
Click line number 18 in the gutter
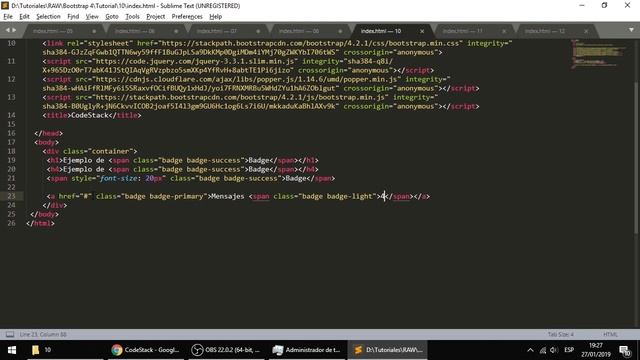(x=11, y=151)
